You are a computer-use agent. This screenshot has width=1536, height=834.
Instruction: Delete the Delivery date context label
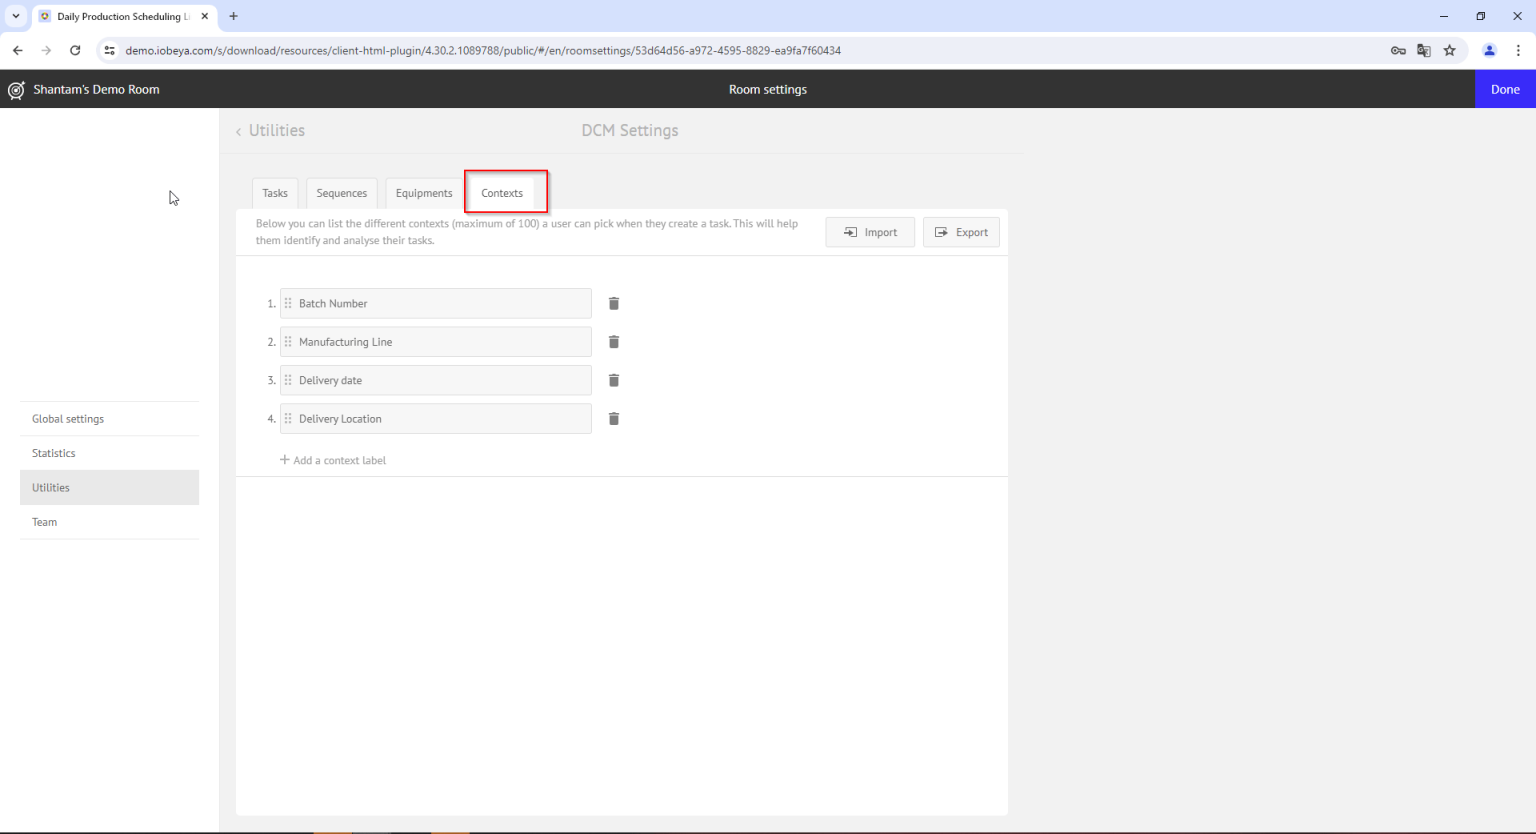pos(613,380)
